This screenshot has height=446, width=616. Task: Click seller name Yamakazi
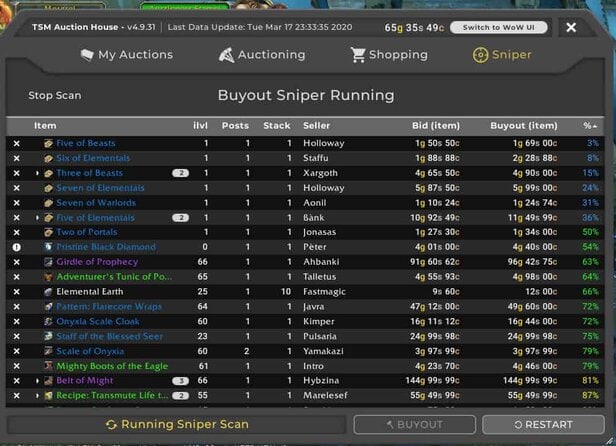(x=323, y=351)
